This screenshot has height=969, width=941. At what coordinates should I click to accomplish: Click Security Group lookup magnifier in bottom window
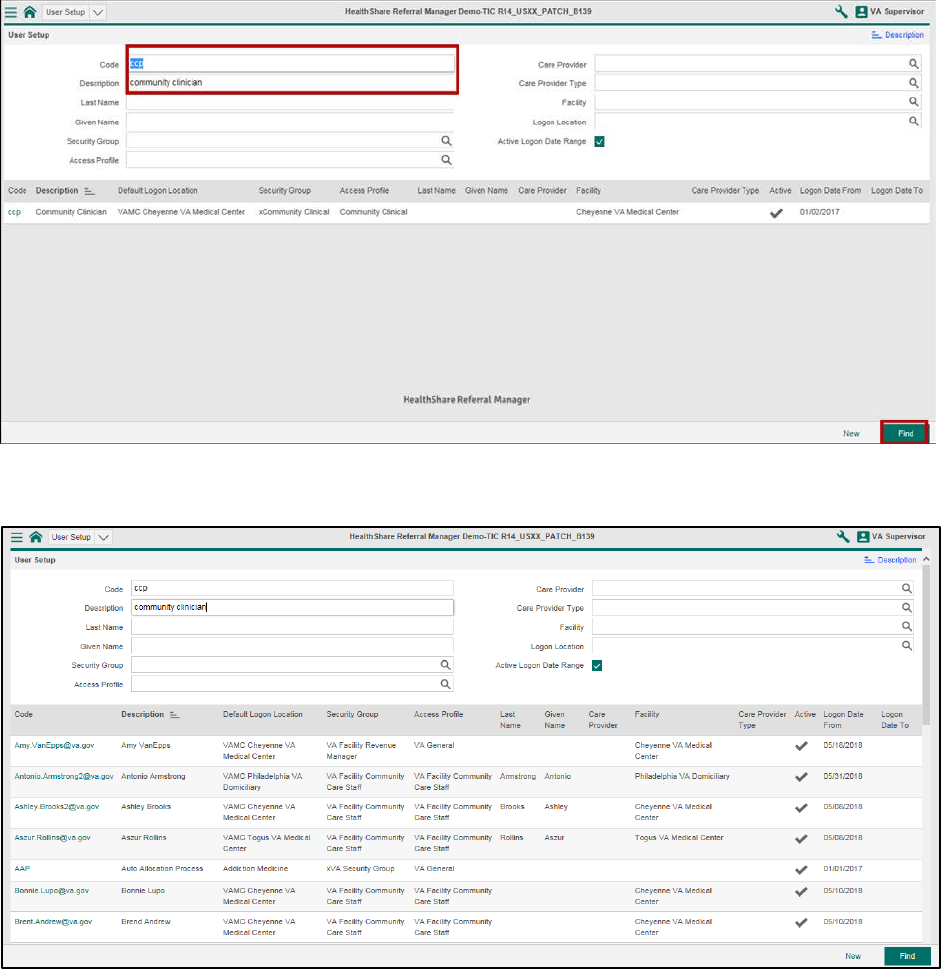tap(445, 665)
